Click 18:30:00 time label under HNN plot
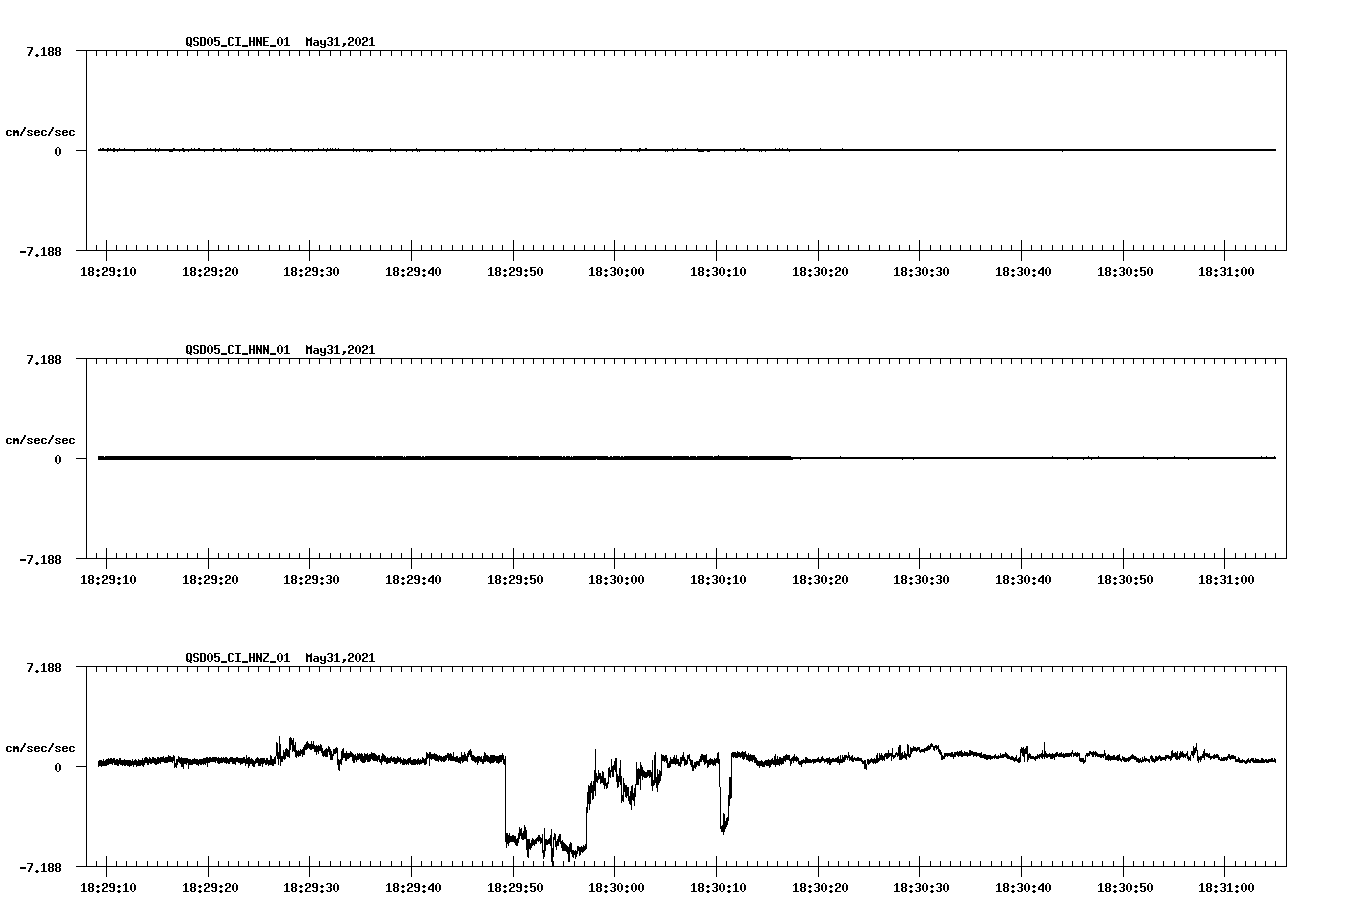 coord(615,580)
